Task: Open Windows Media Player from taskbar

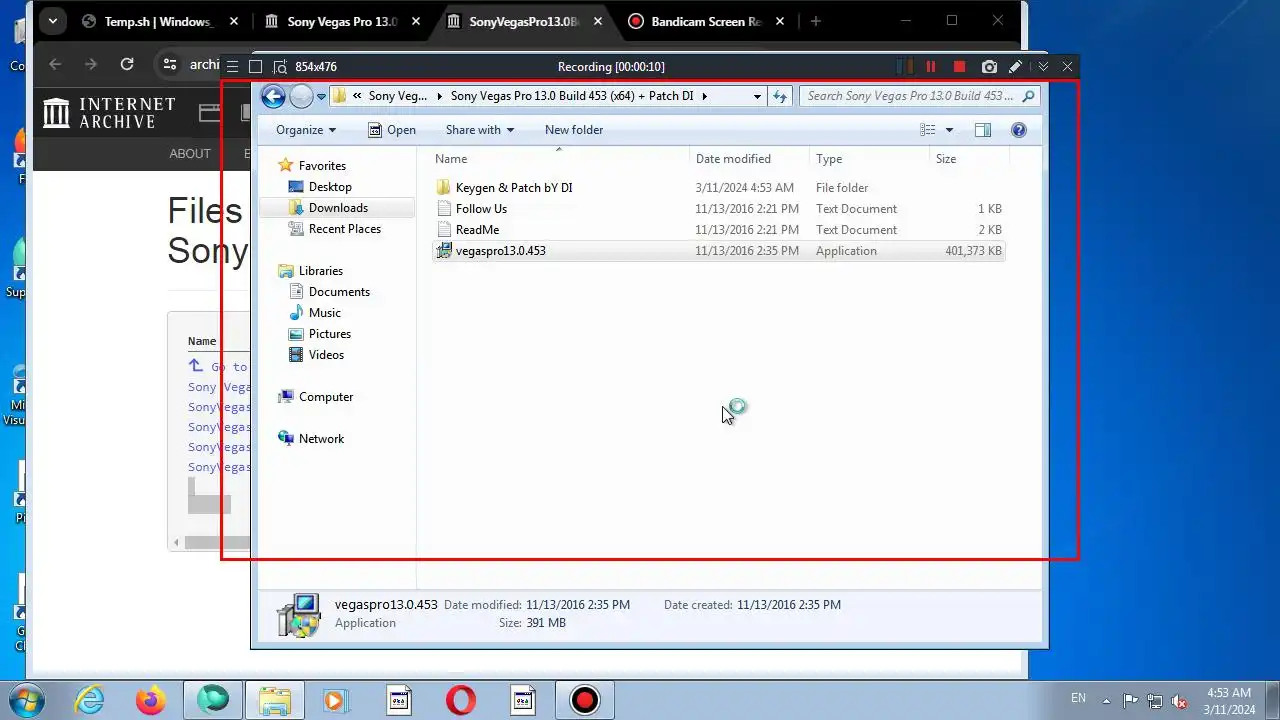Action: point(337,700)
